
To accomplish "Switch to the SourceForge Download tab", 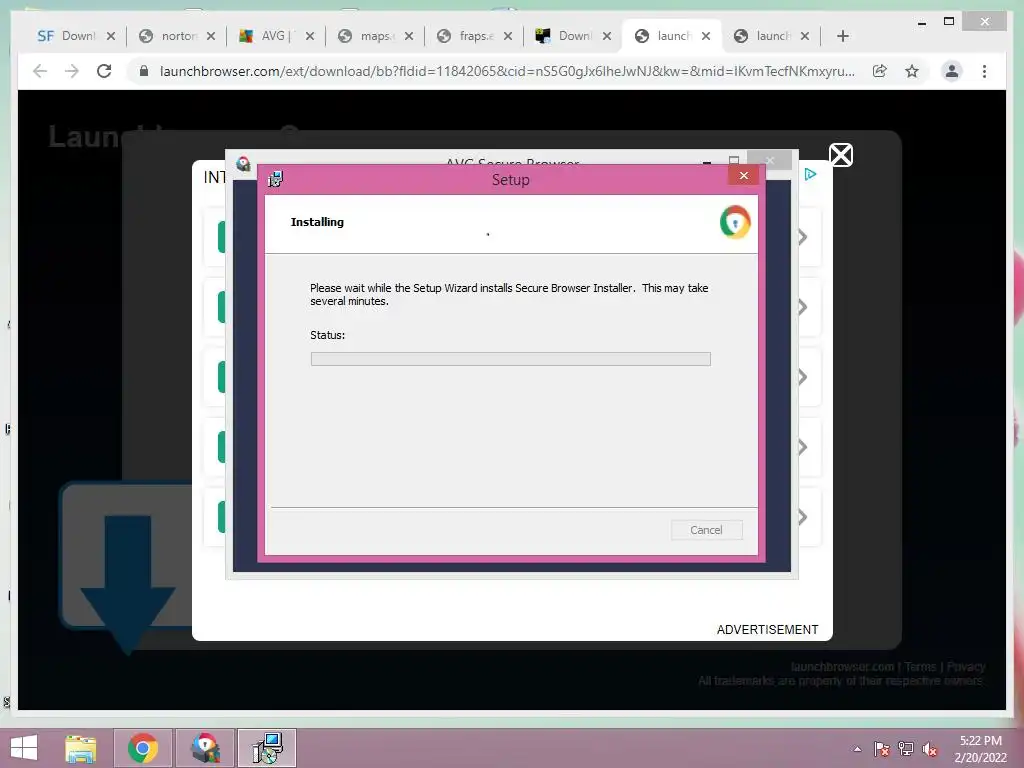I will pyautogui.click(x=65, y=36).
